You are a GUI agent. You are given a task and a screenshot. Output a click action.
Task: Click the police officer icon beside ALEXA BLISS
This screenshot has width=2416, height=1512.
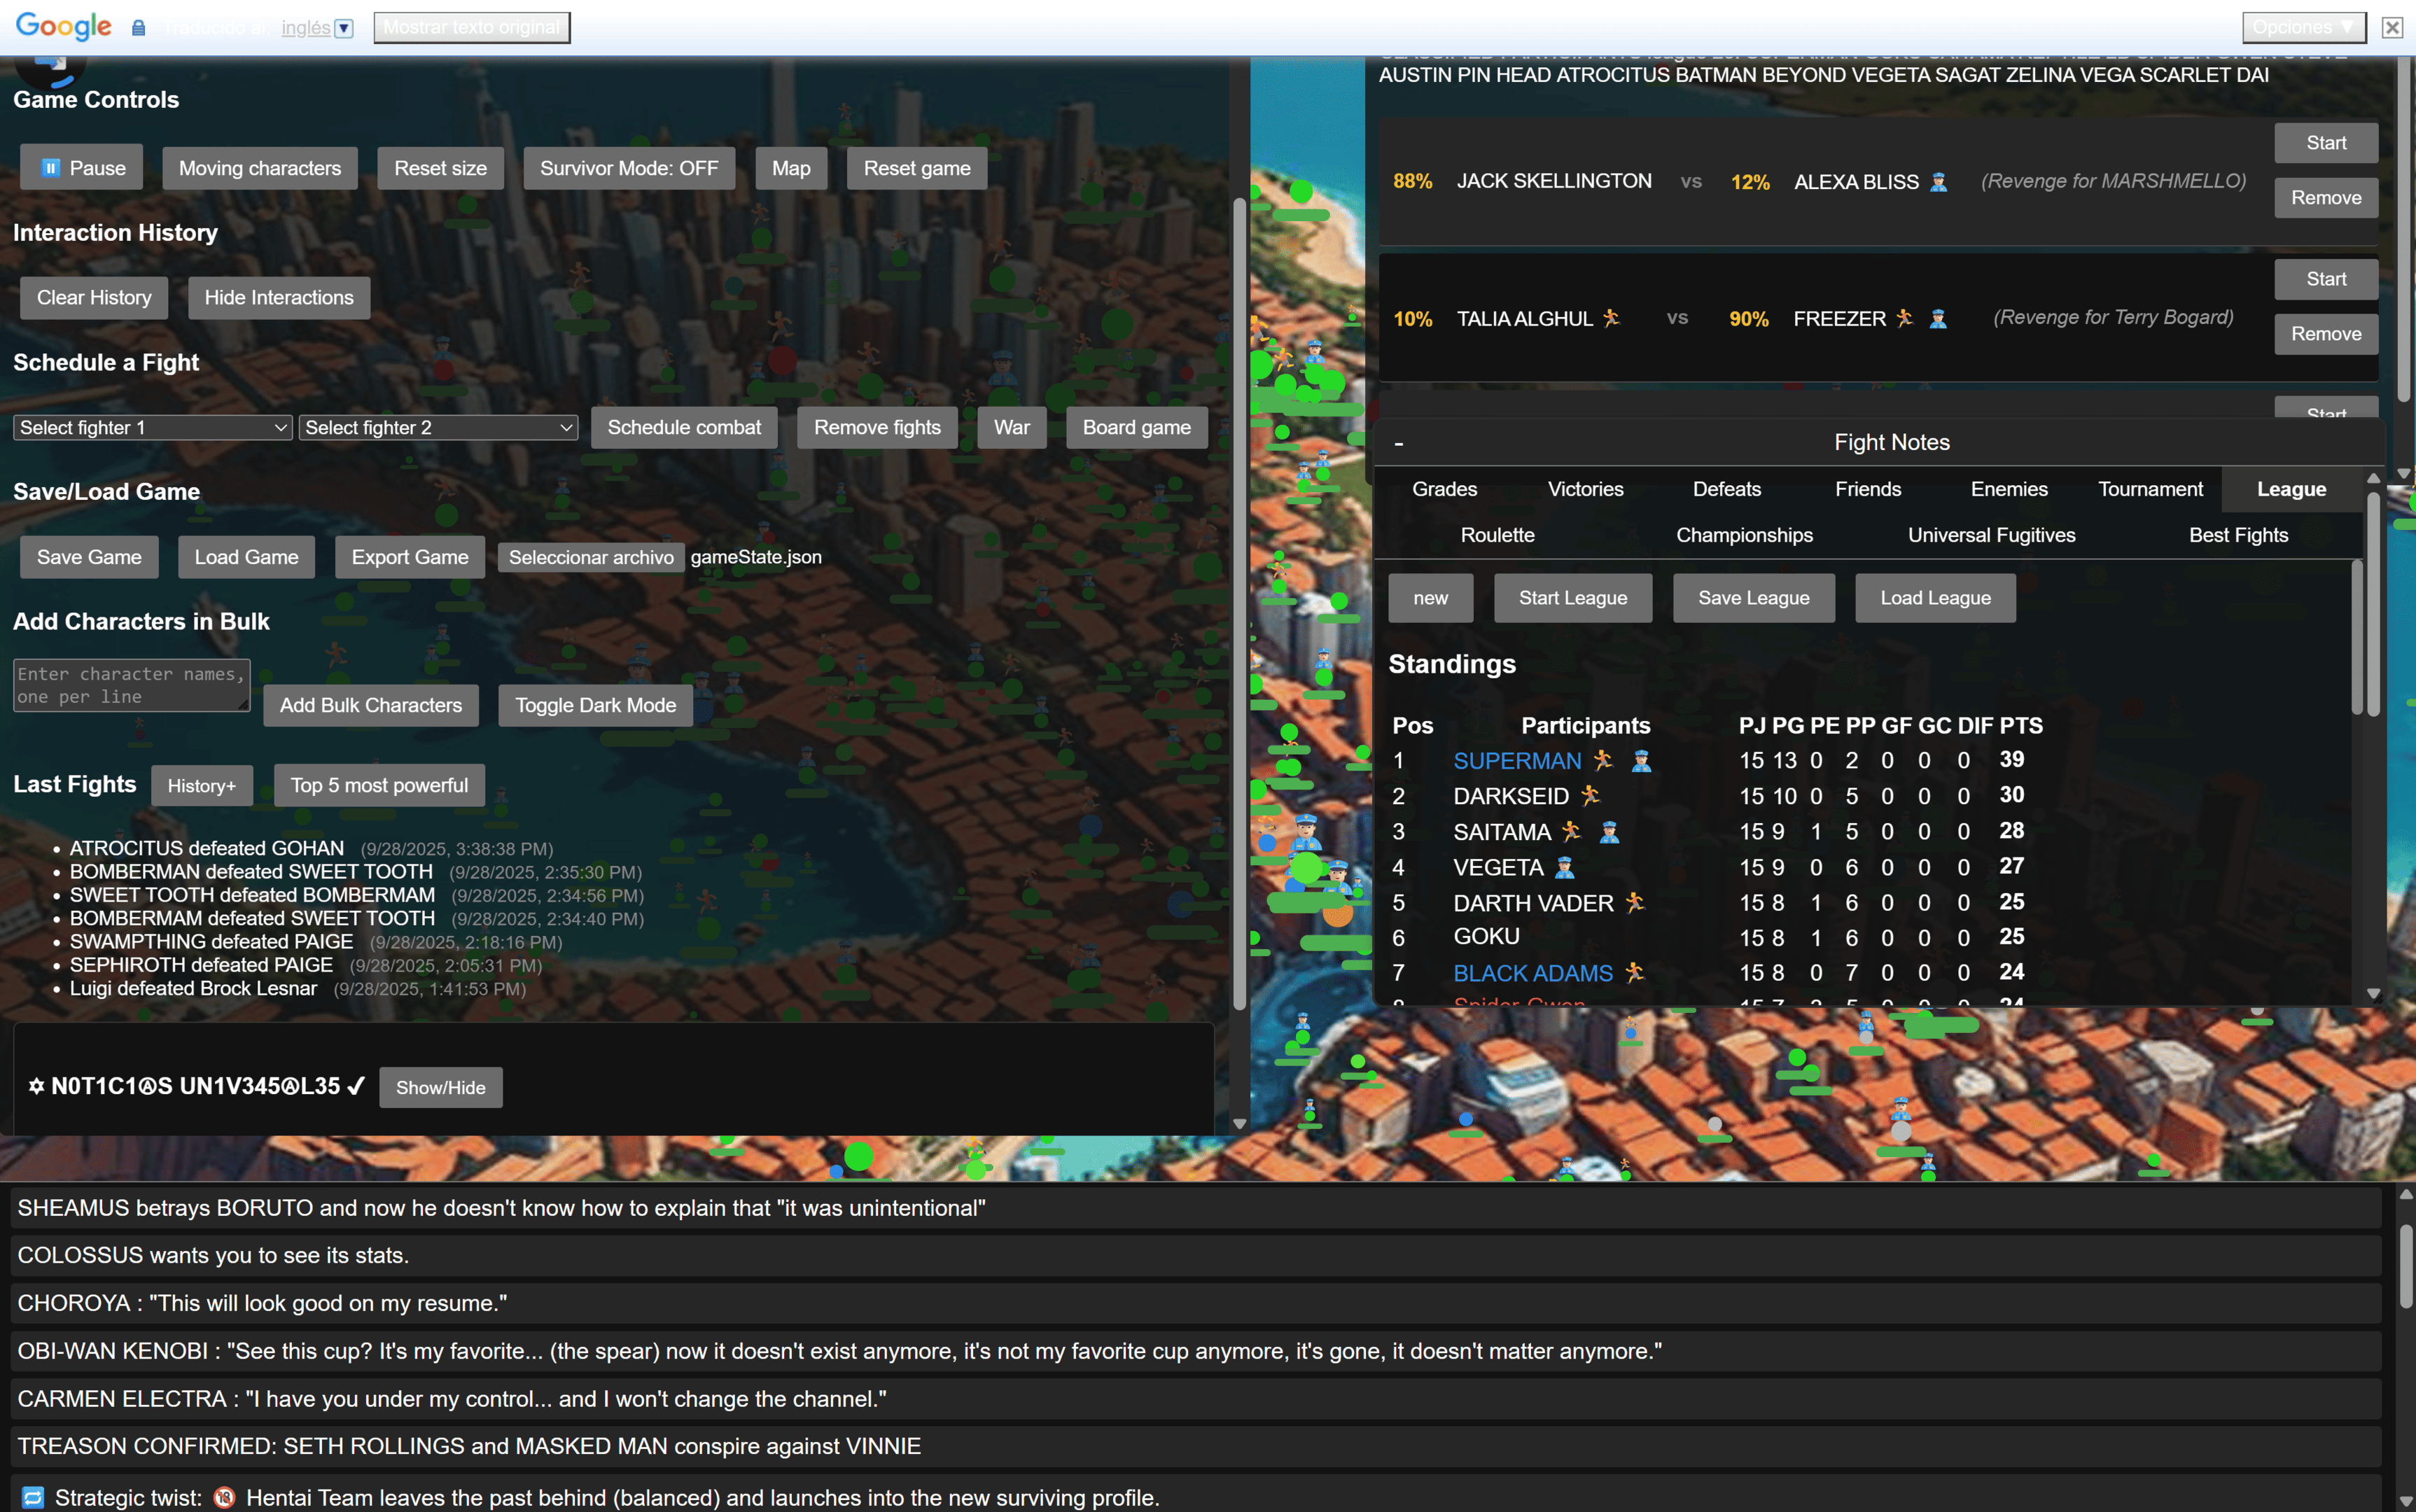[1938, 182]
